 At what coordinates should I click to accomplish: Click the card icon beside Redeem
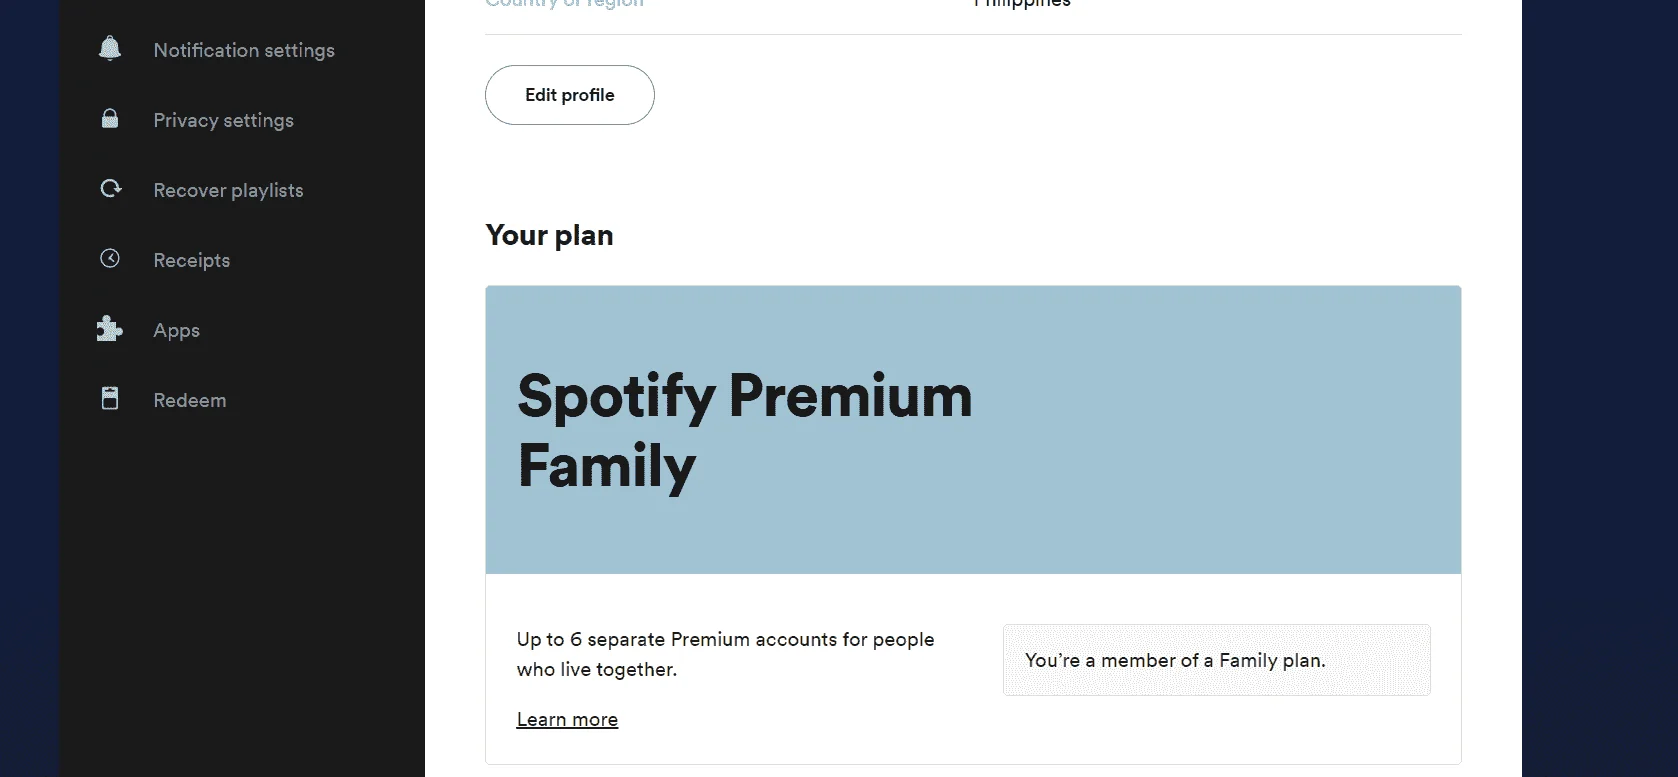tap(110, 398)
